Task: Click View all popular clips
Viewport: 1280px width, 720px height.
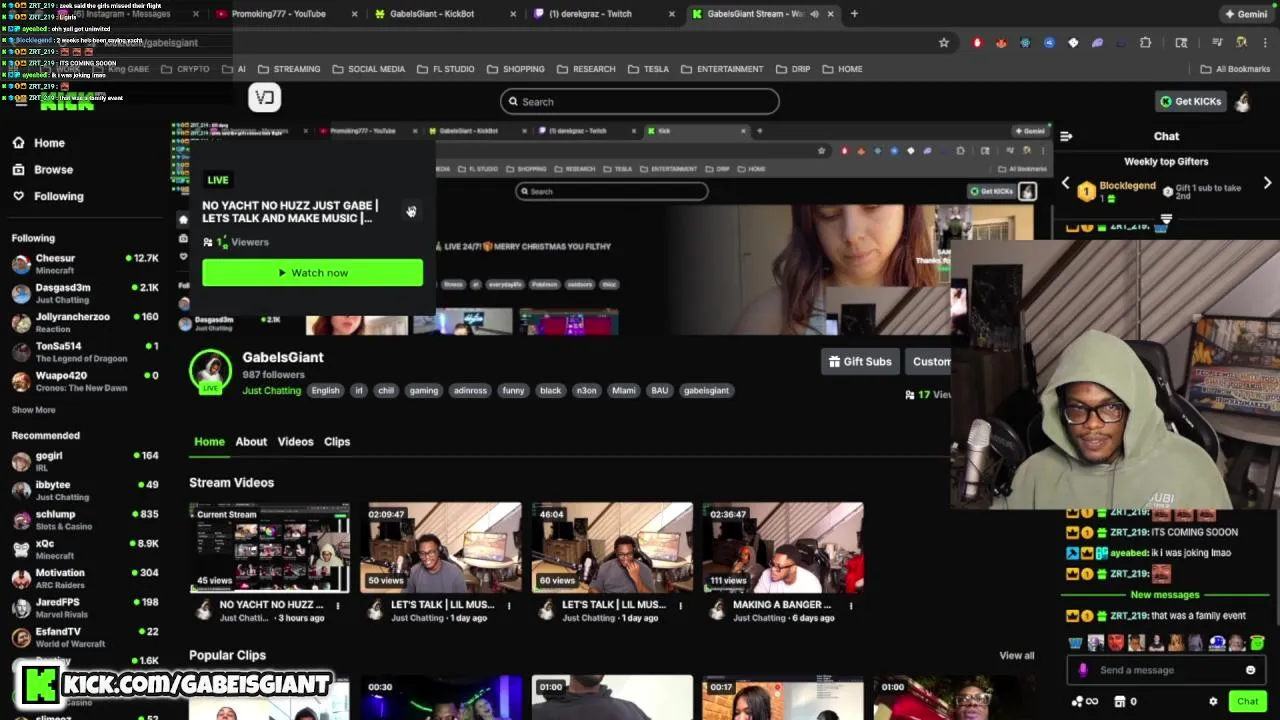Action: pos(1017,656)
